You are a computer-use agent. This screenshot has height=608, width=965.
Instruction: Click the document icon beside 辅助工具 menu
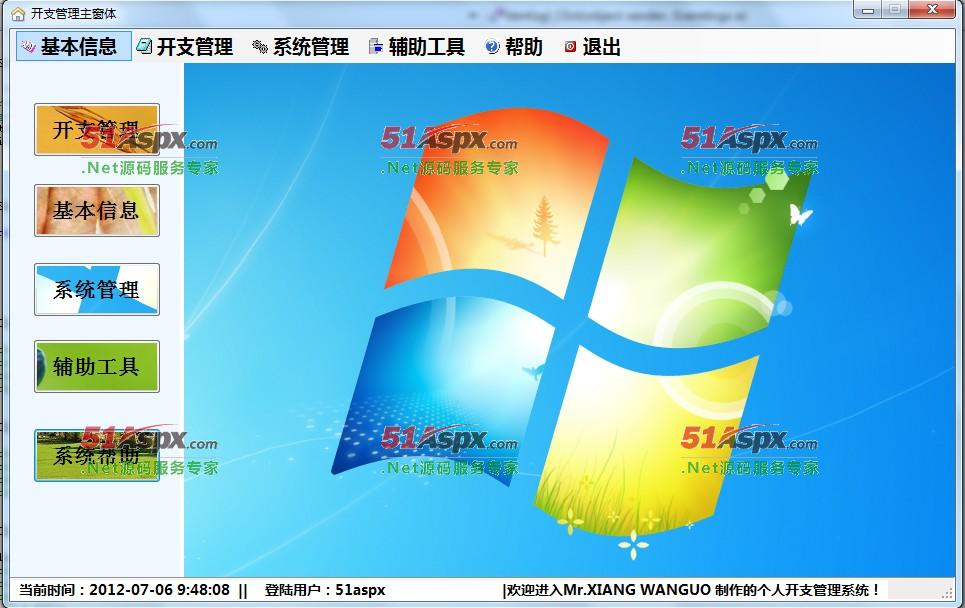click(375, 46)
